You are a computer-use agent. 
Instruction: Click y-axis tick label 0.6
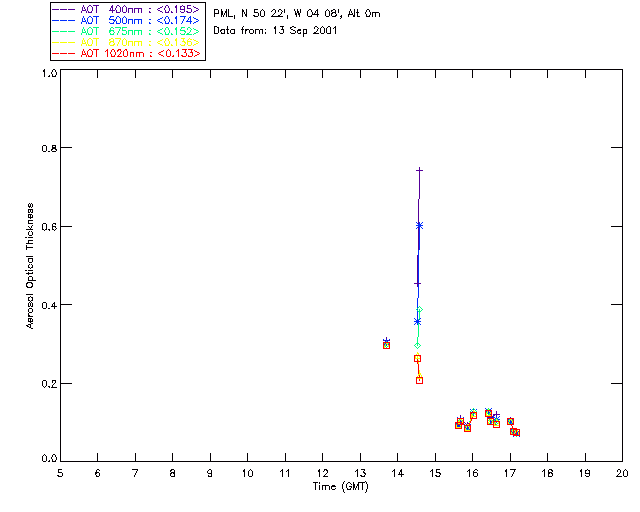(49, 227)
